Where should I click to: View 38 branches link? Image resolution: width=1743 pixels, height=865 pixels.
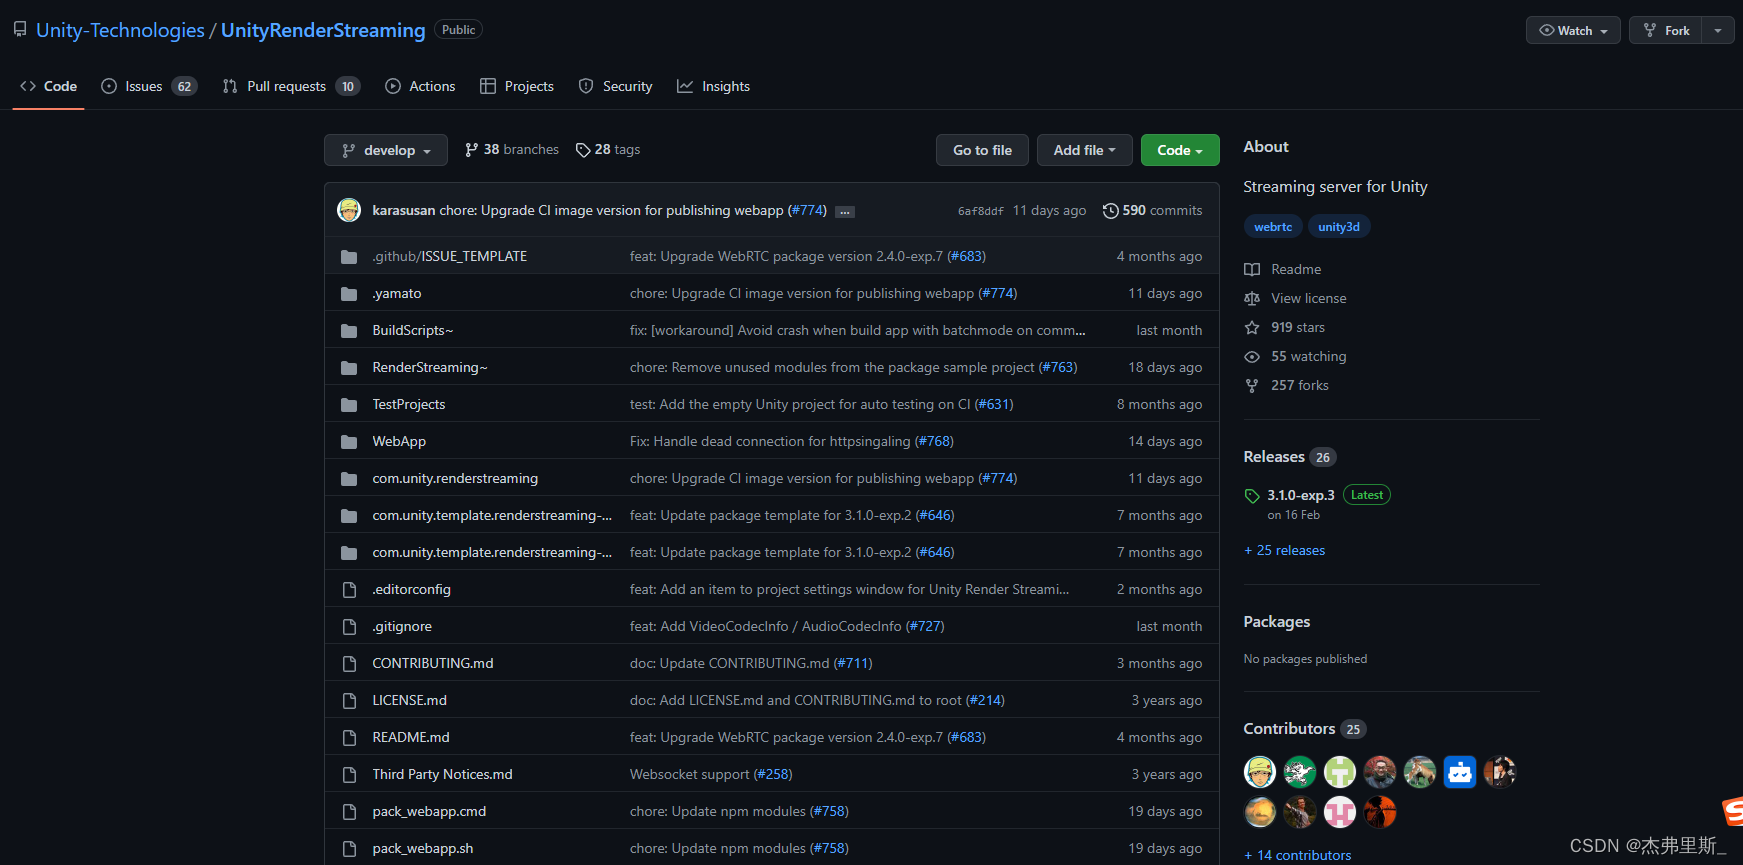[512, 149]
